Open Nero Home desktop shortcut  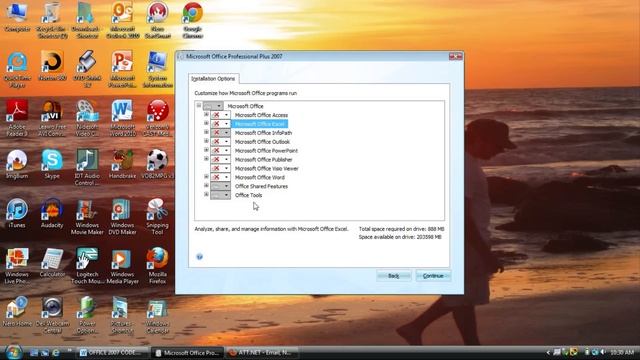[17, 312]
